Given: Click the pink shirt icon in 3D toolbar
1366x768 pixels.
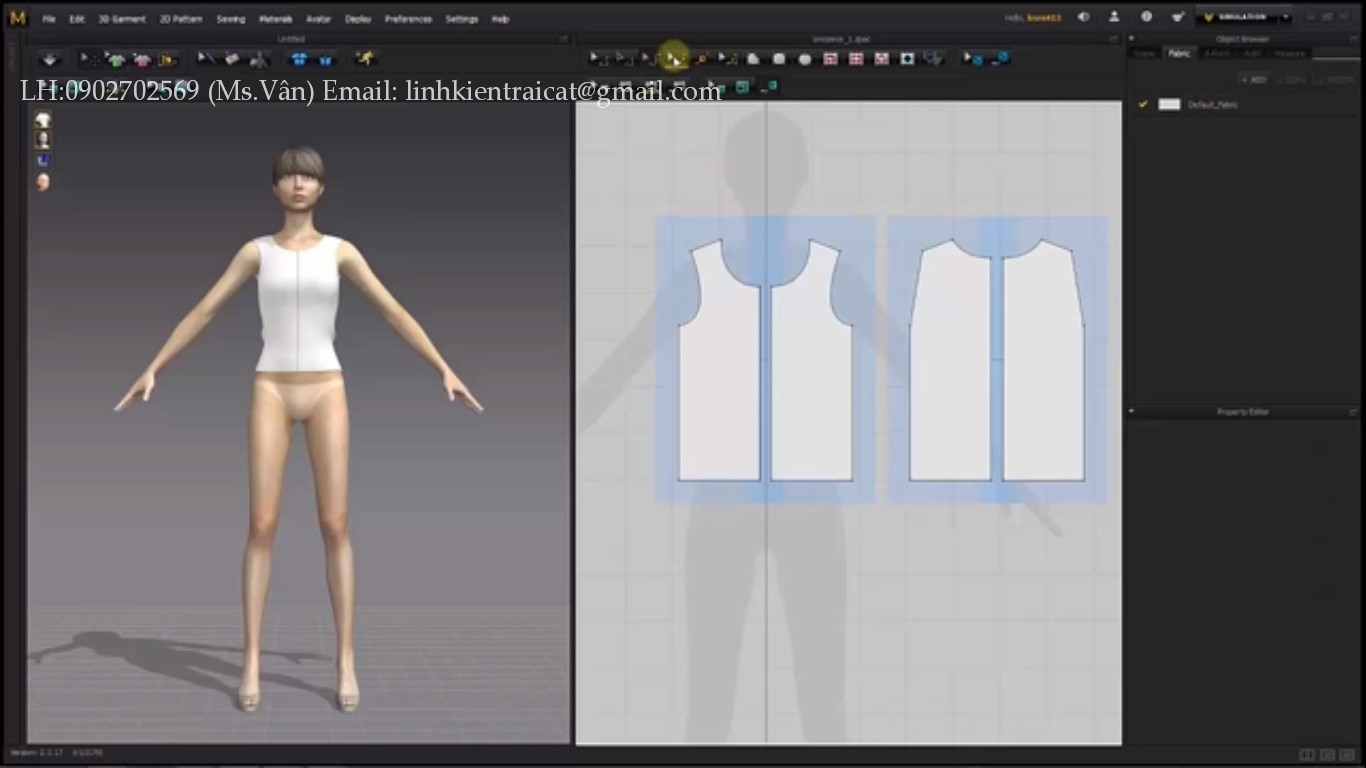Looking at the screenshot, I should point(141,60).
